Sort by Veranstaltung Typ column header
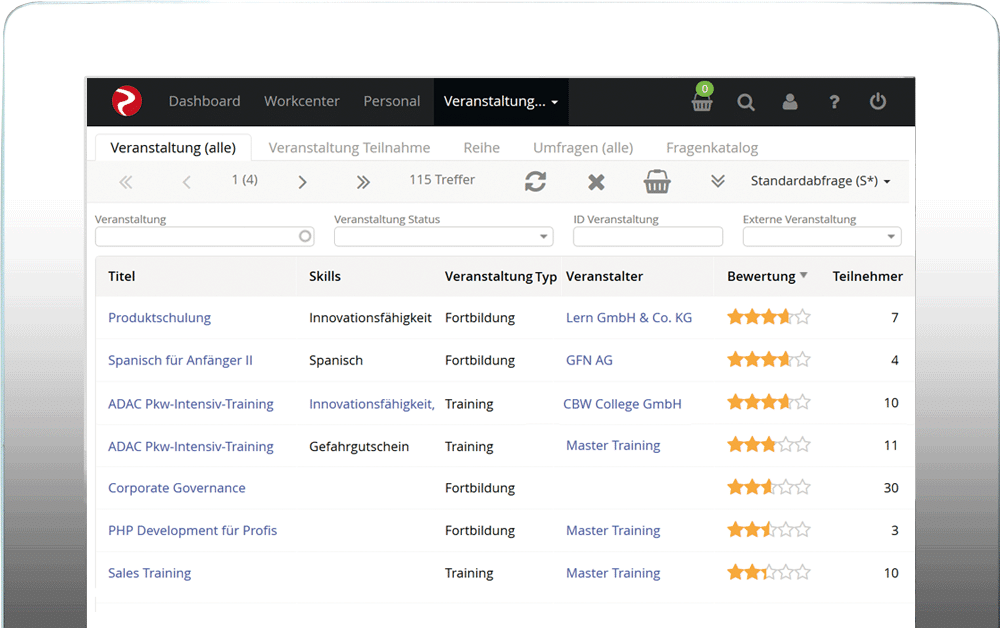 pos(501,277)
